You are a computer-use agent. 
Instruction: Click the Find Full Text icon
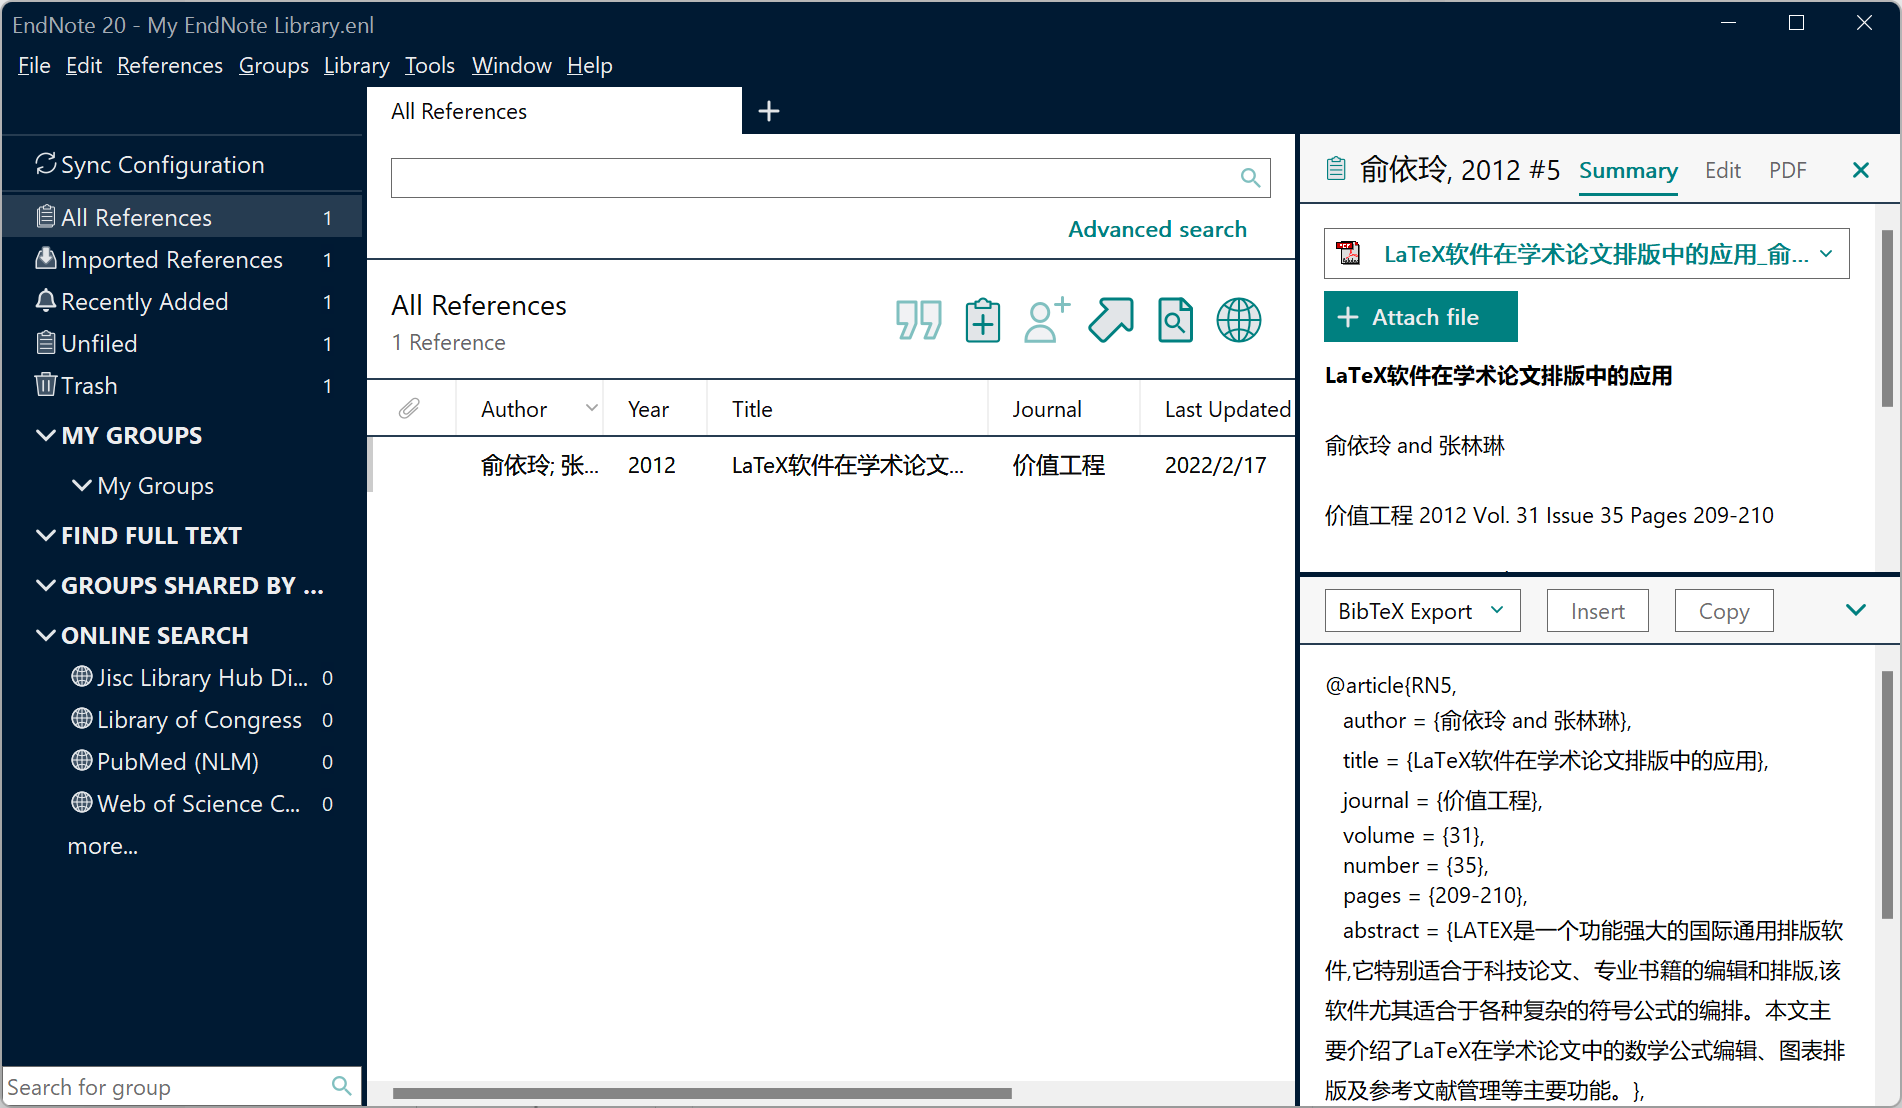(1175, 320)
